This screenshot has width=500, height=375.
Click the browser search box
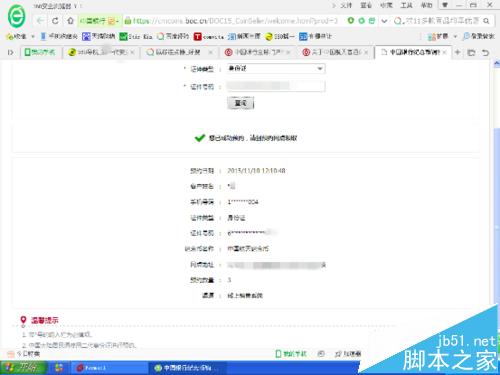pyautogui.click(x=442, y=21)
